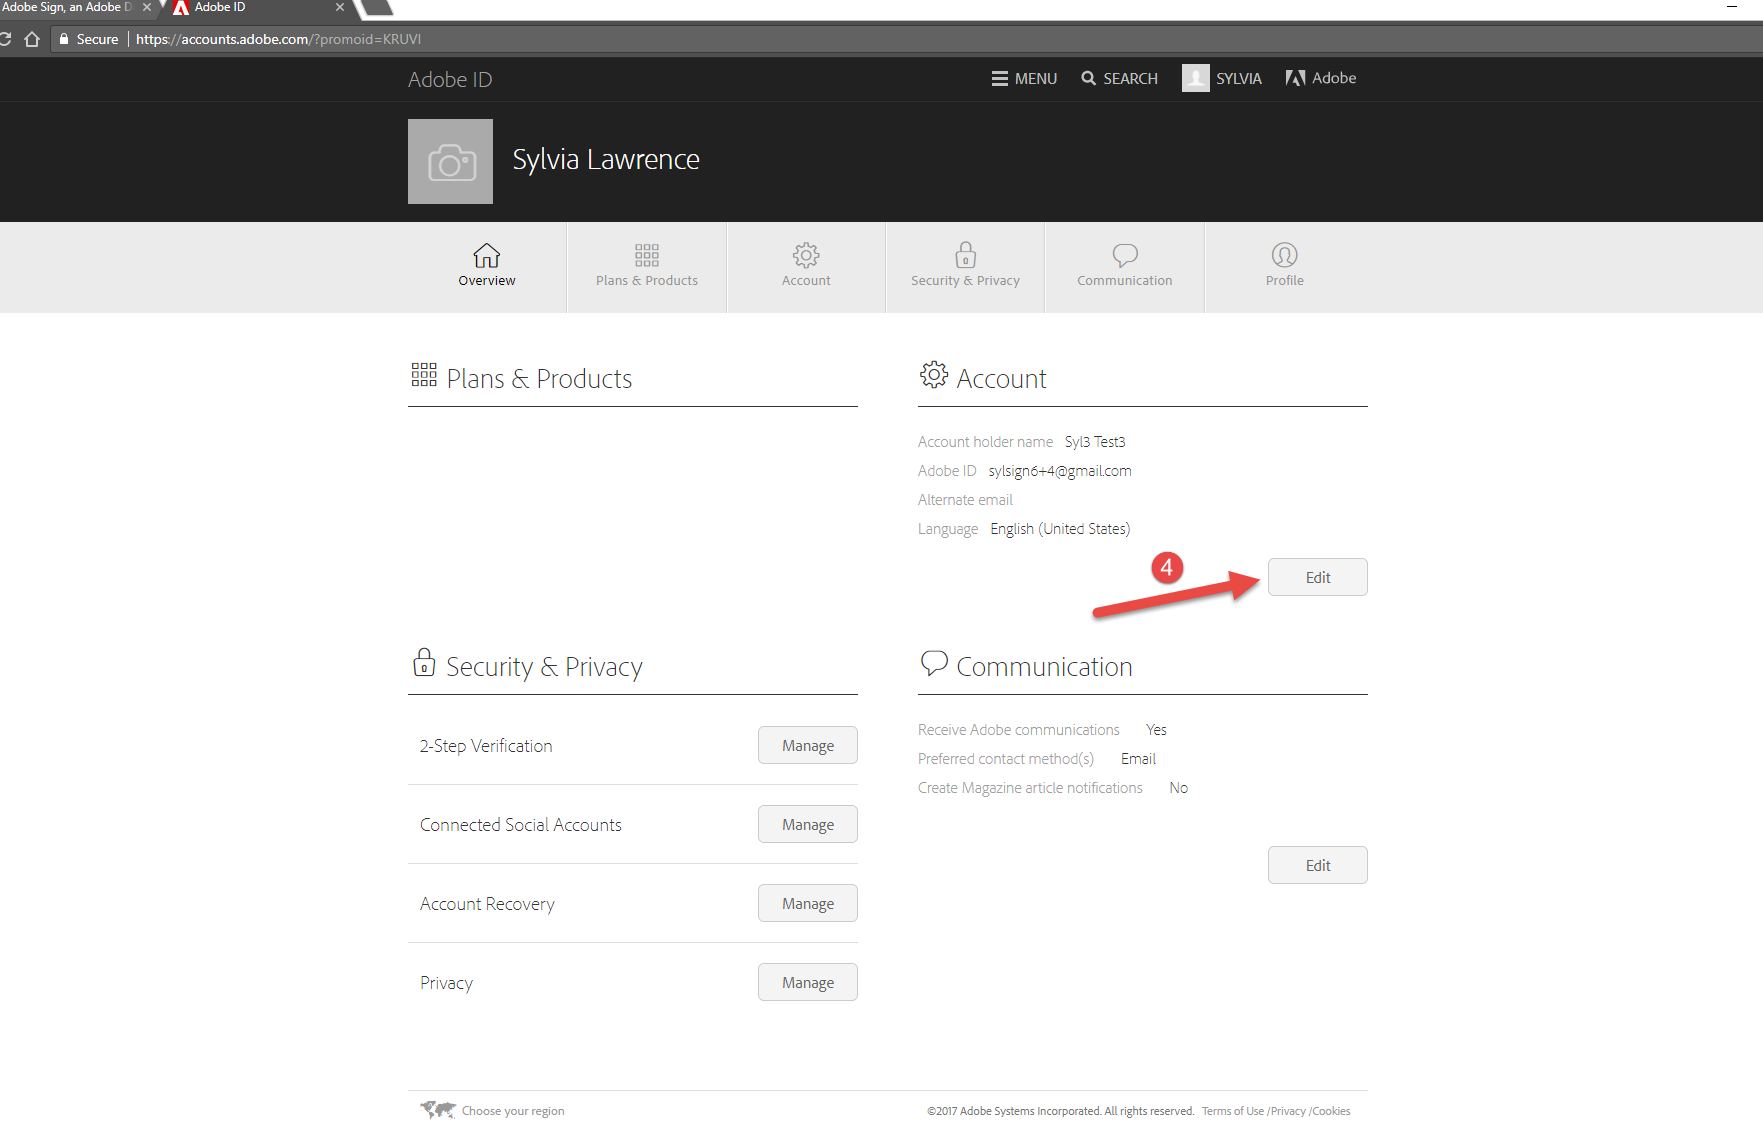Click the MENU label in header
1763x1146 pixels.
[1036, 78]
